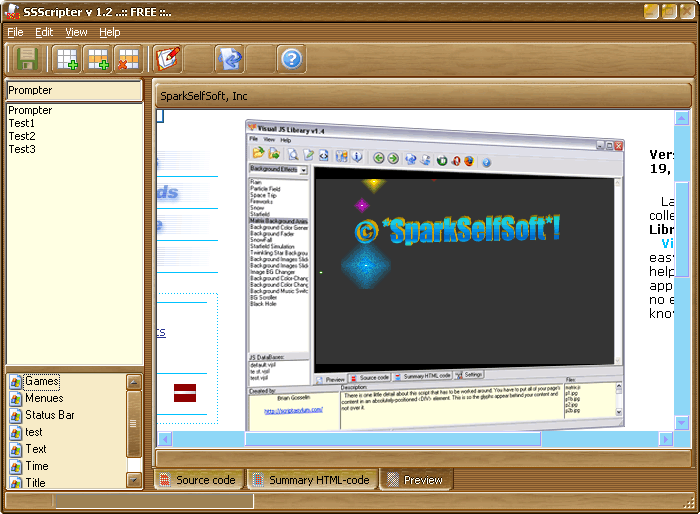700x514 pixels.
Task: Save using the green floppy disk icon
Action: click(27, 59)
